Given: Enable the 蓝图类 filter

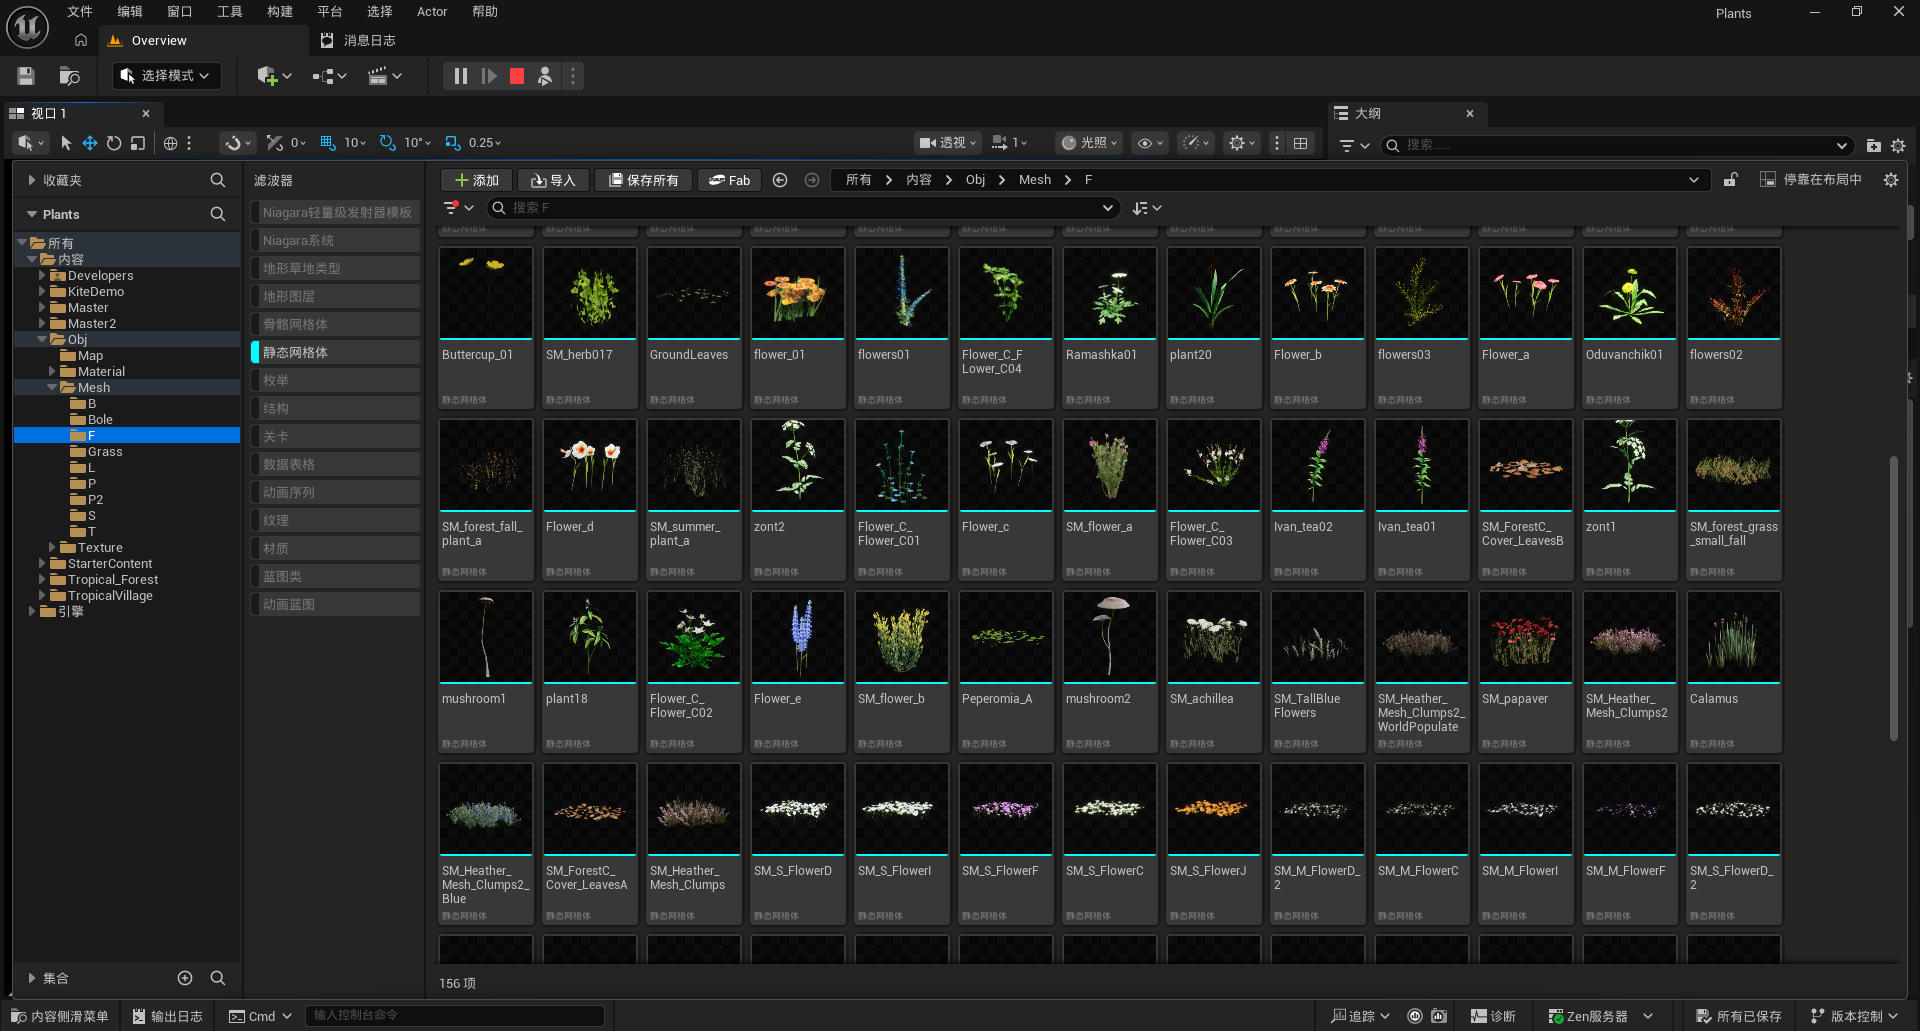Looking at the screenshot, I should click(x=335, y=576).
